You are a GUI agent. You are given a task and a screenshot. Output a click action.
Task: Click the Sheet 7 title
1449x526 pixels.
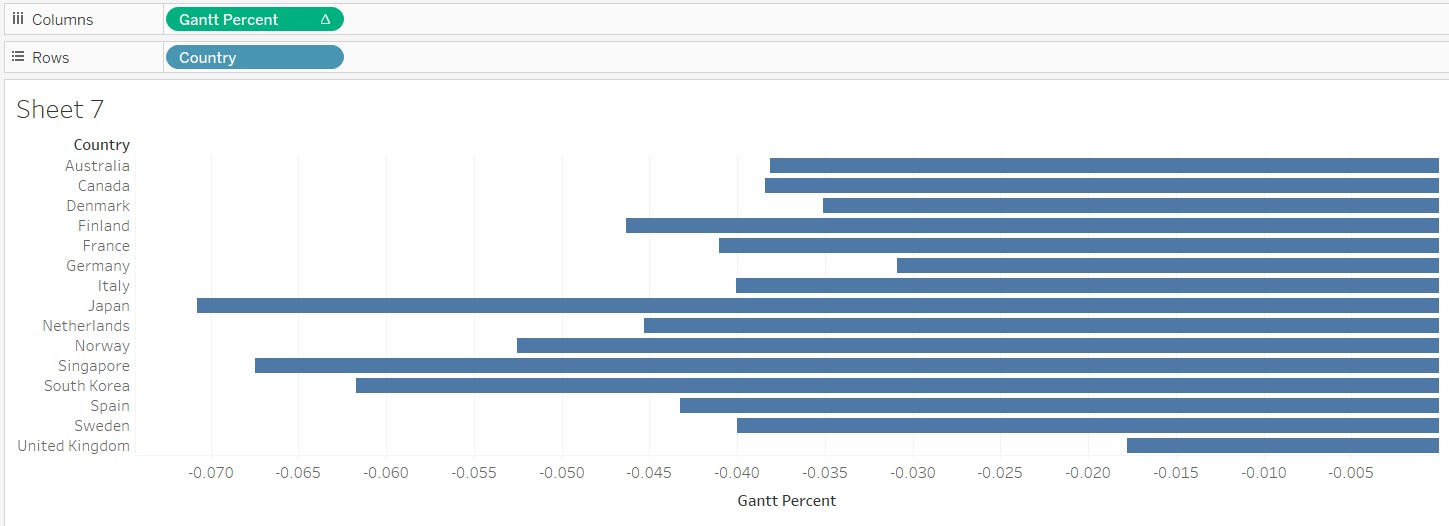[60, 109]
